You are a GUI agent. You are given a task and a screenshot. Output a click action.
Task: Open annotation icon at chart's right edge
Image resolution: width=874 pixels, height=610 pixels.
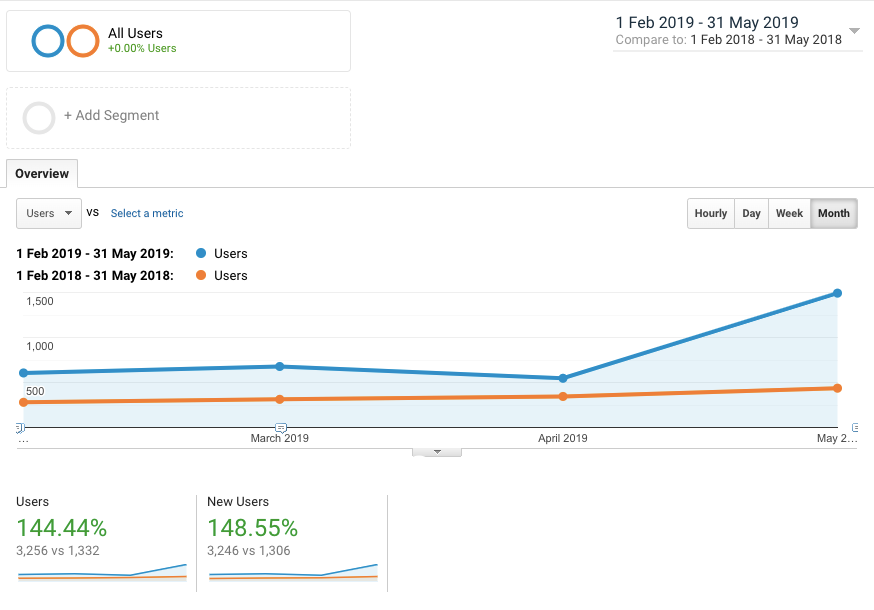pyautogui.click(x=855, y=428)
